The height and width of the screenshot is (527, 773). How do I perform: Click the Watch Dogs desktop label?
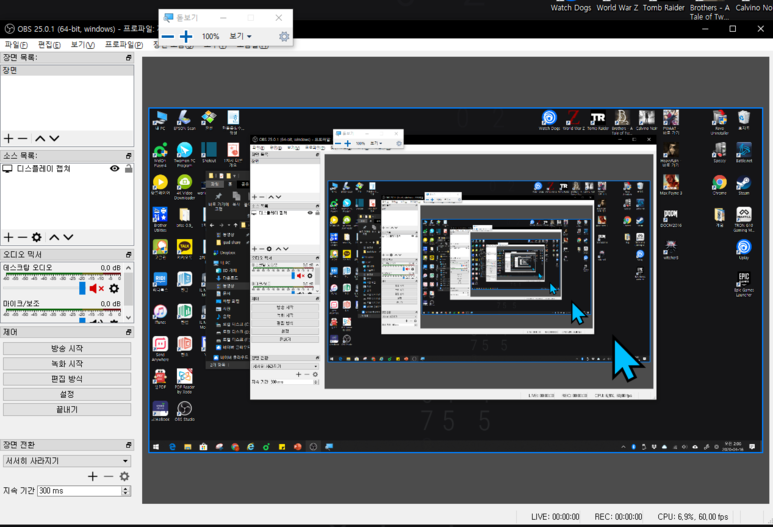571,7
